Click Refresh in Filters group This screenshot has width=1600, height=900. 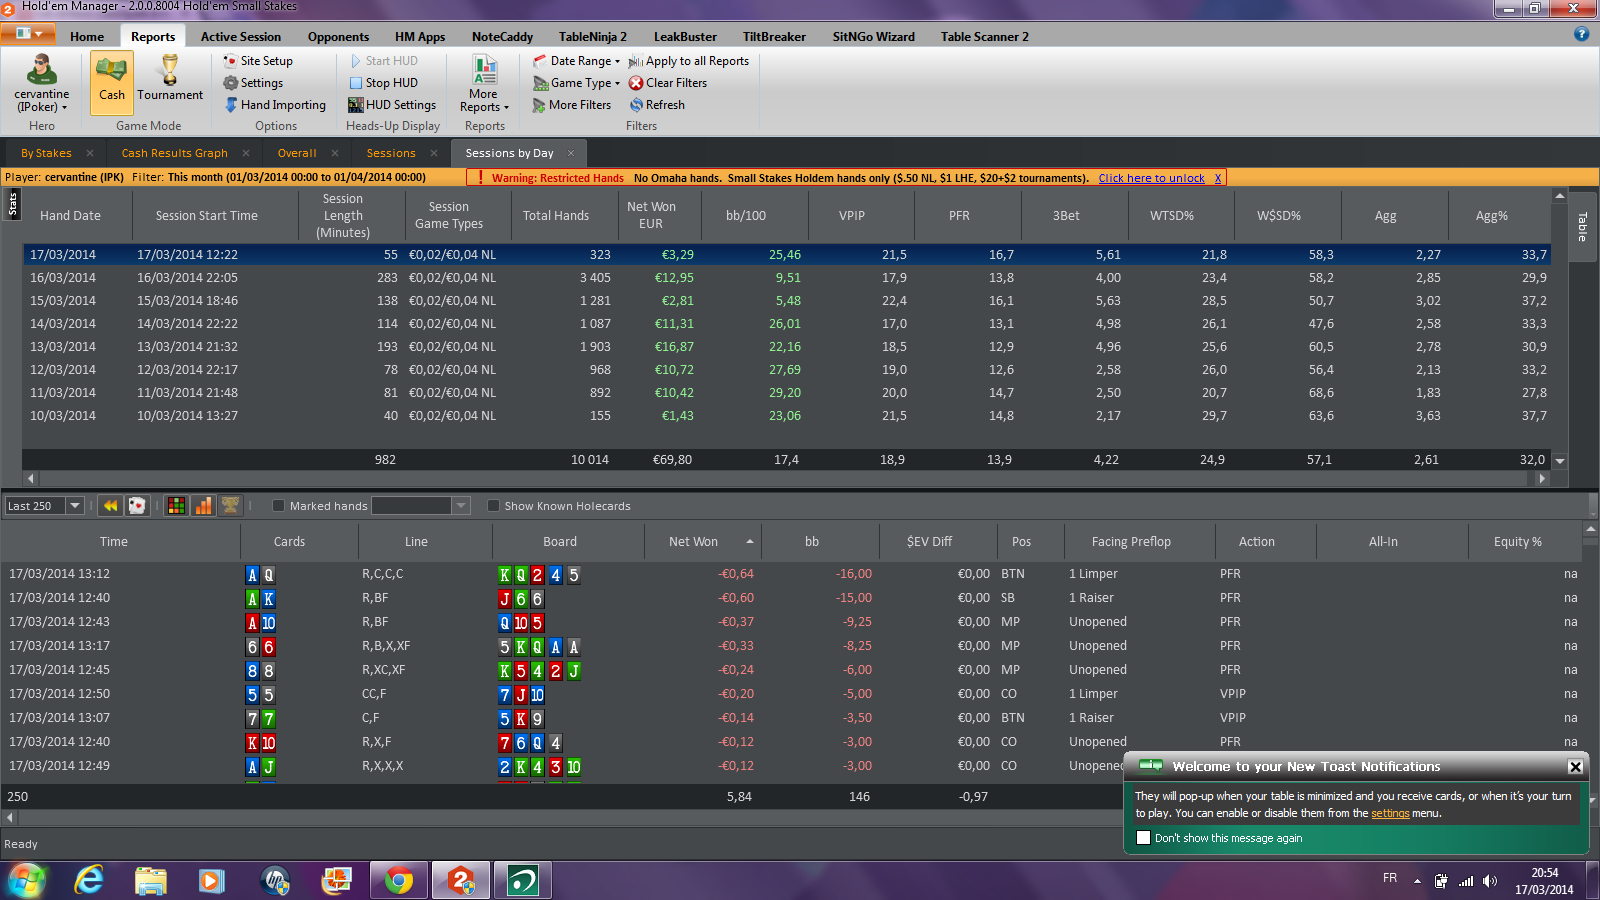(657, 105)
